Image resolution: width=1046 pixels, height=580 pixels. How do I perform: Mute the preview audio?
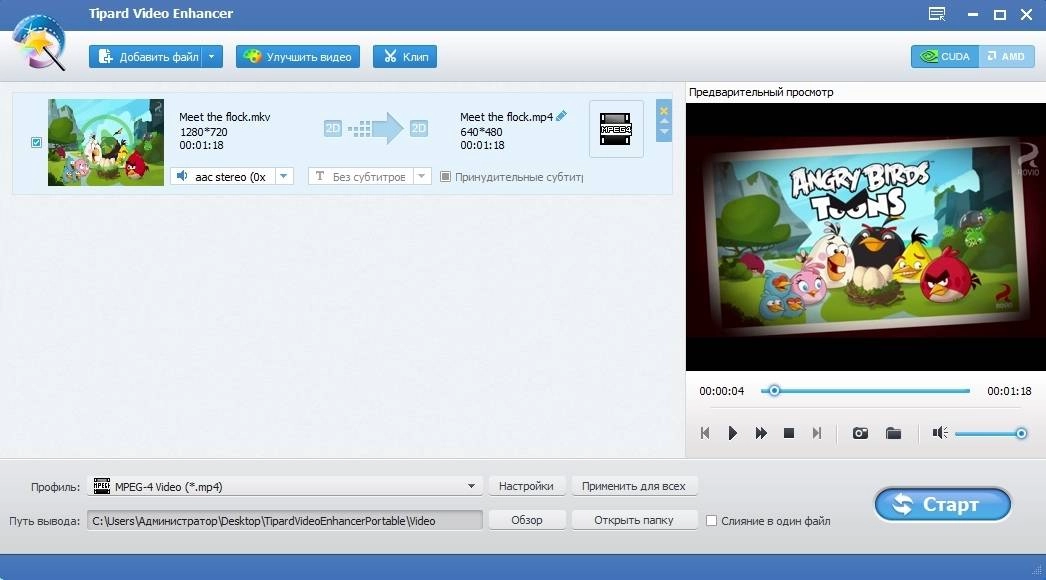pyautogui.click(x=940, y=433)
